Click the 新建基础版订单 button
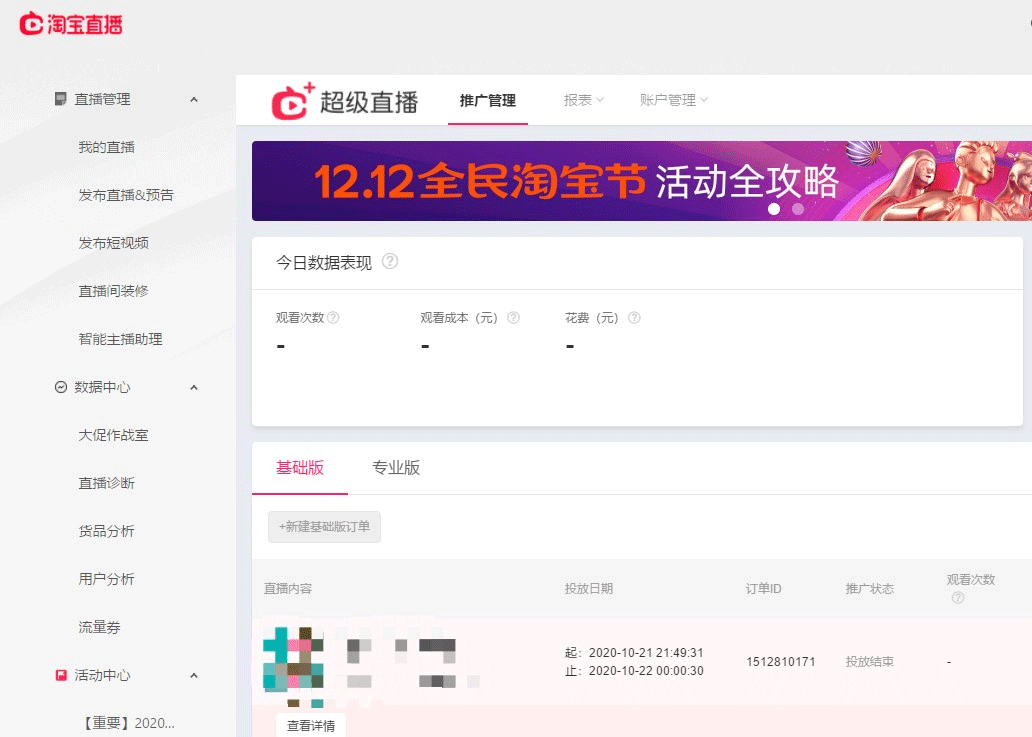Screen dimensions: 1032x737 pyautogui.click(x=324, y=527)
